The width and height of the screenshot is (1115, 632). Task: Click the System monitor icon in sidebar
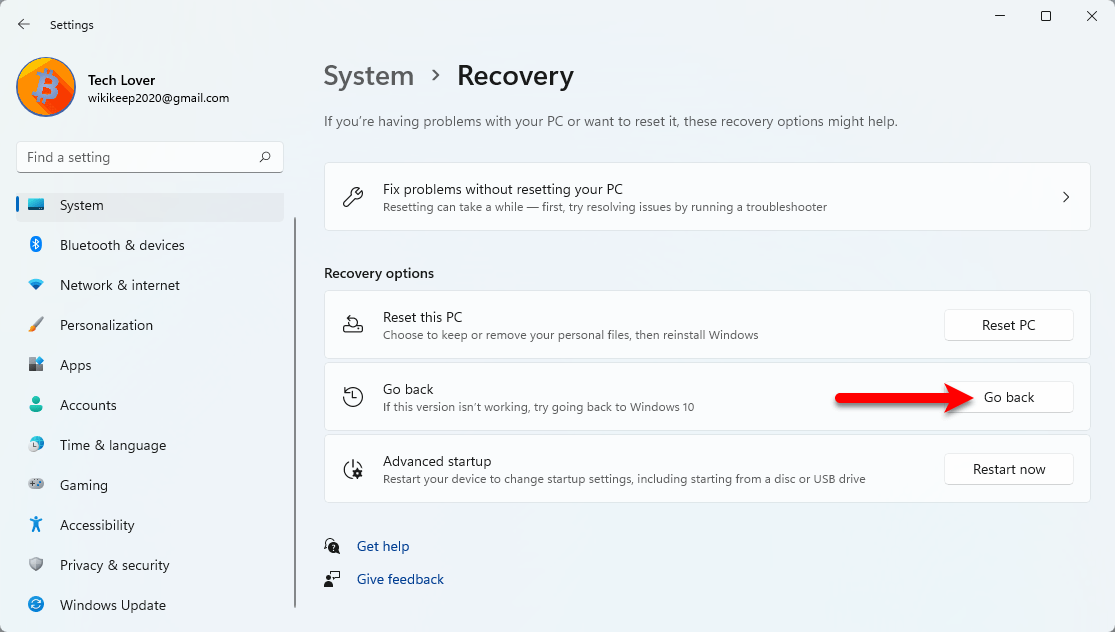coord(36,205)
